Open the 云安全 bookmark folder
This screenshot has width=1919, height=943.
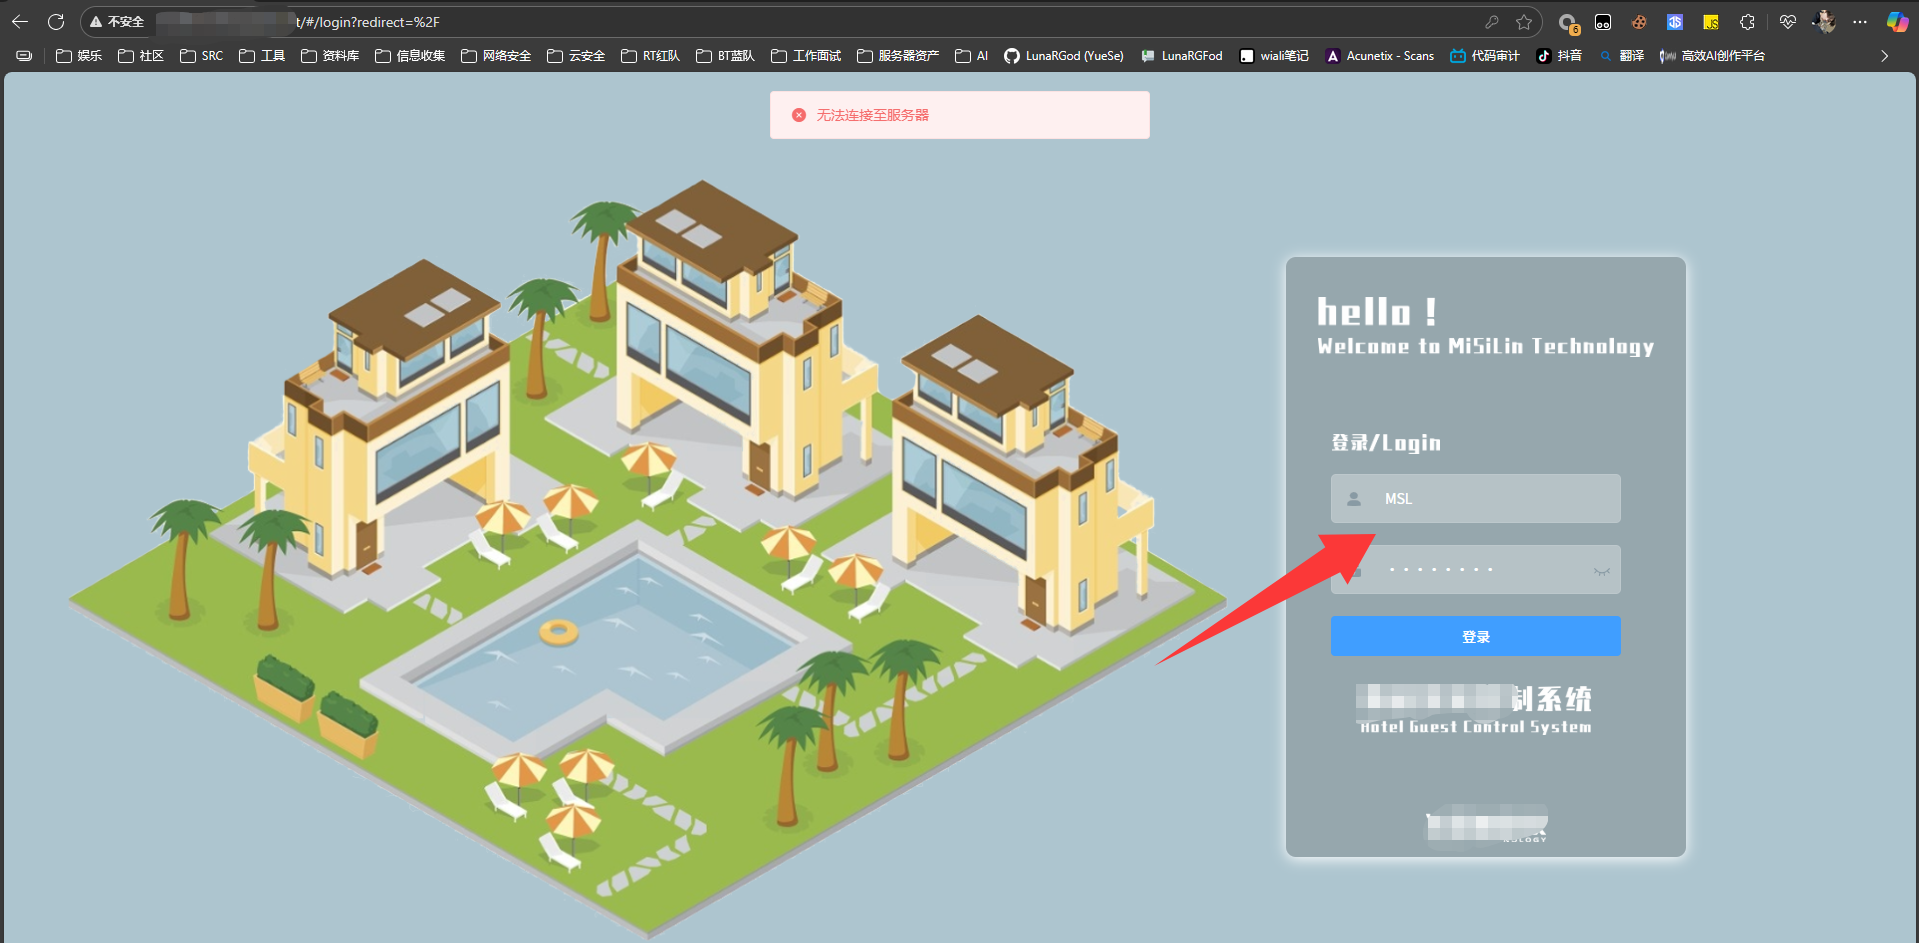(x=576, y=56)
